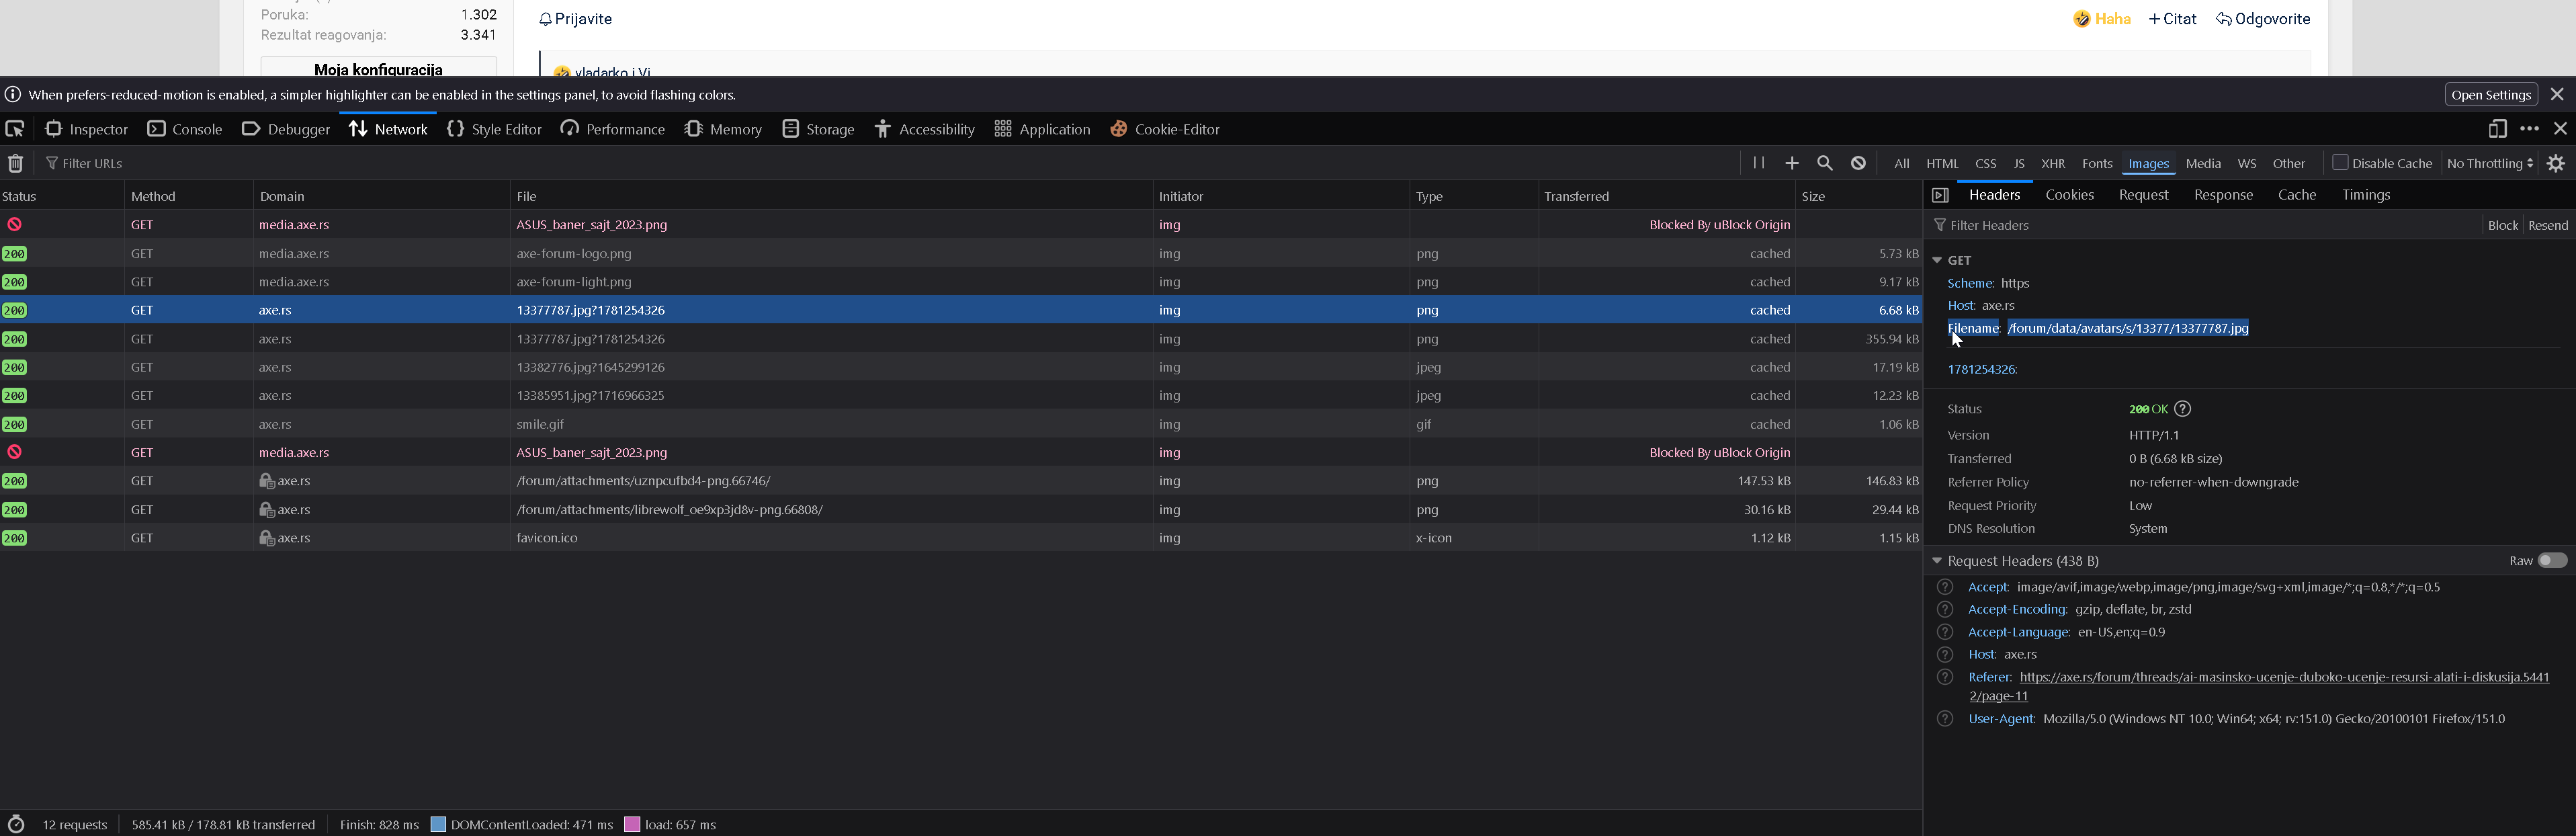Select the librewolf_oe9xp3jd8v-png.66808 request

coord(960,510)
